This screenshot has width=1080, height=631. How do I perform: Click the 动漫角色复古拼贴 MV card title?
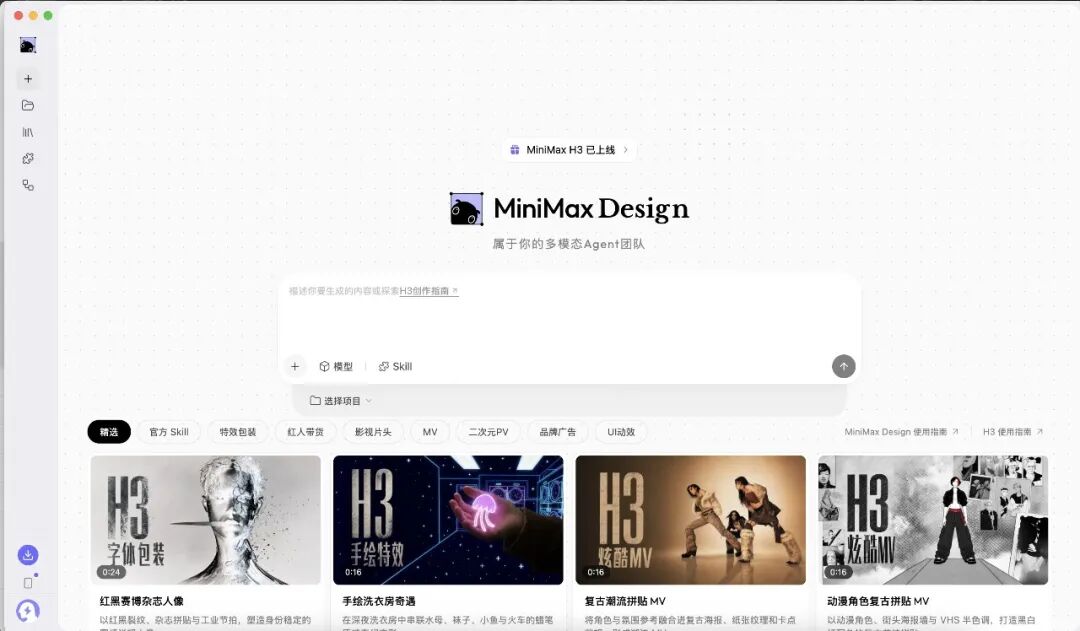coord(878,601)
